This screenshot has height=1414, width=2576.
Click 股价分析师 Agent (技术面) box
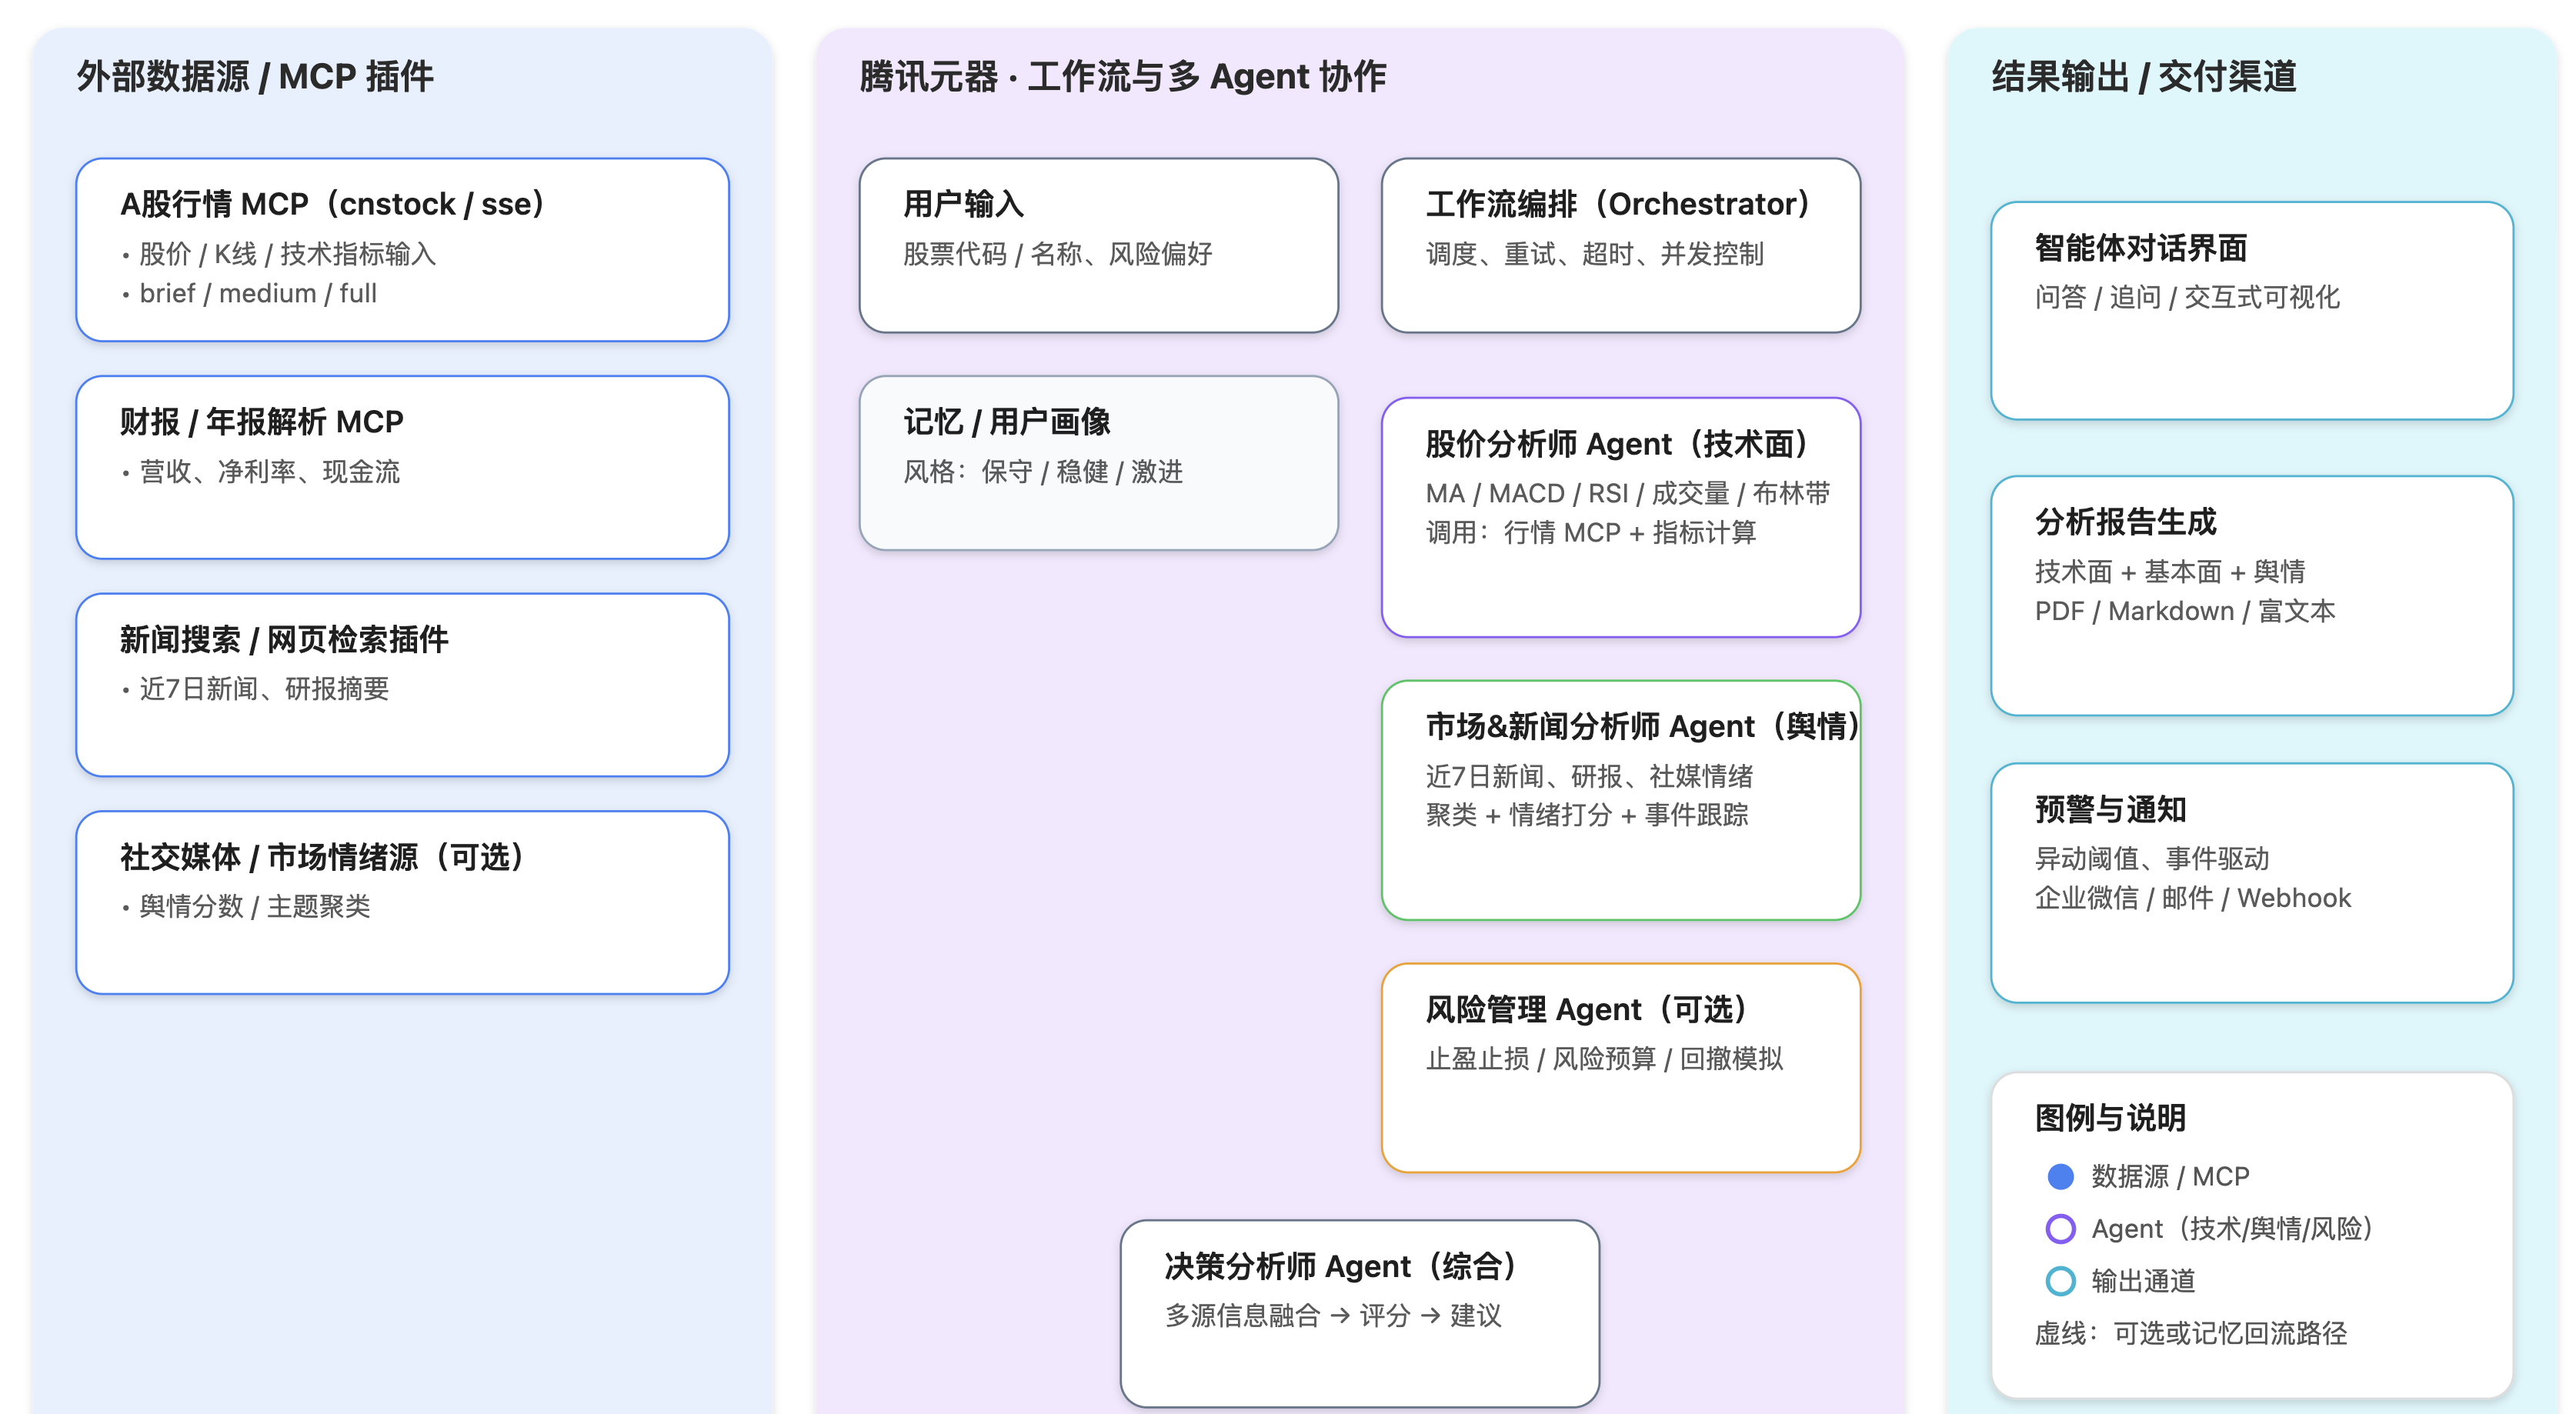[1620, 517]
